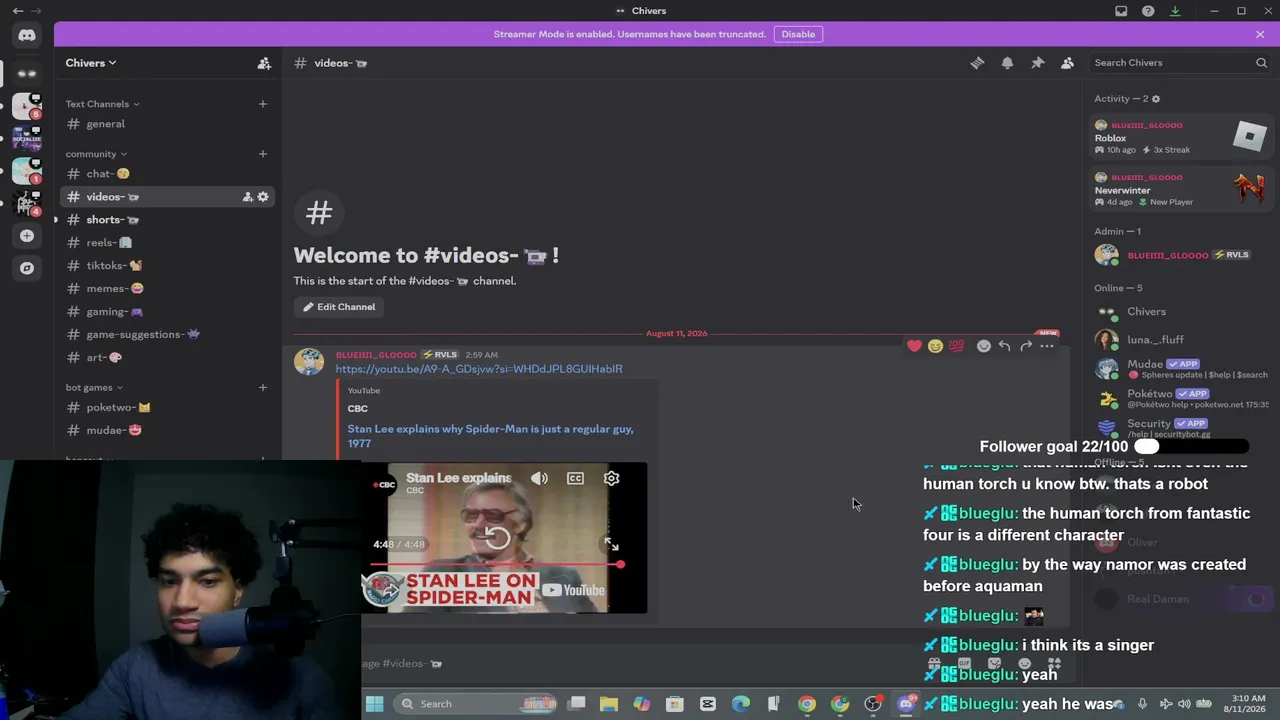Open luna._.fluff member profile
Viewport: 1280px width, 720px height.
point(1181,340)
